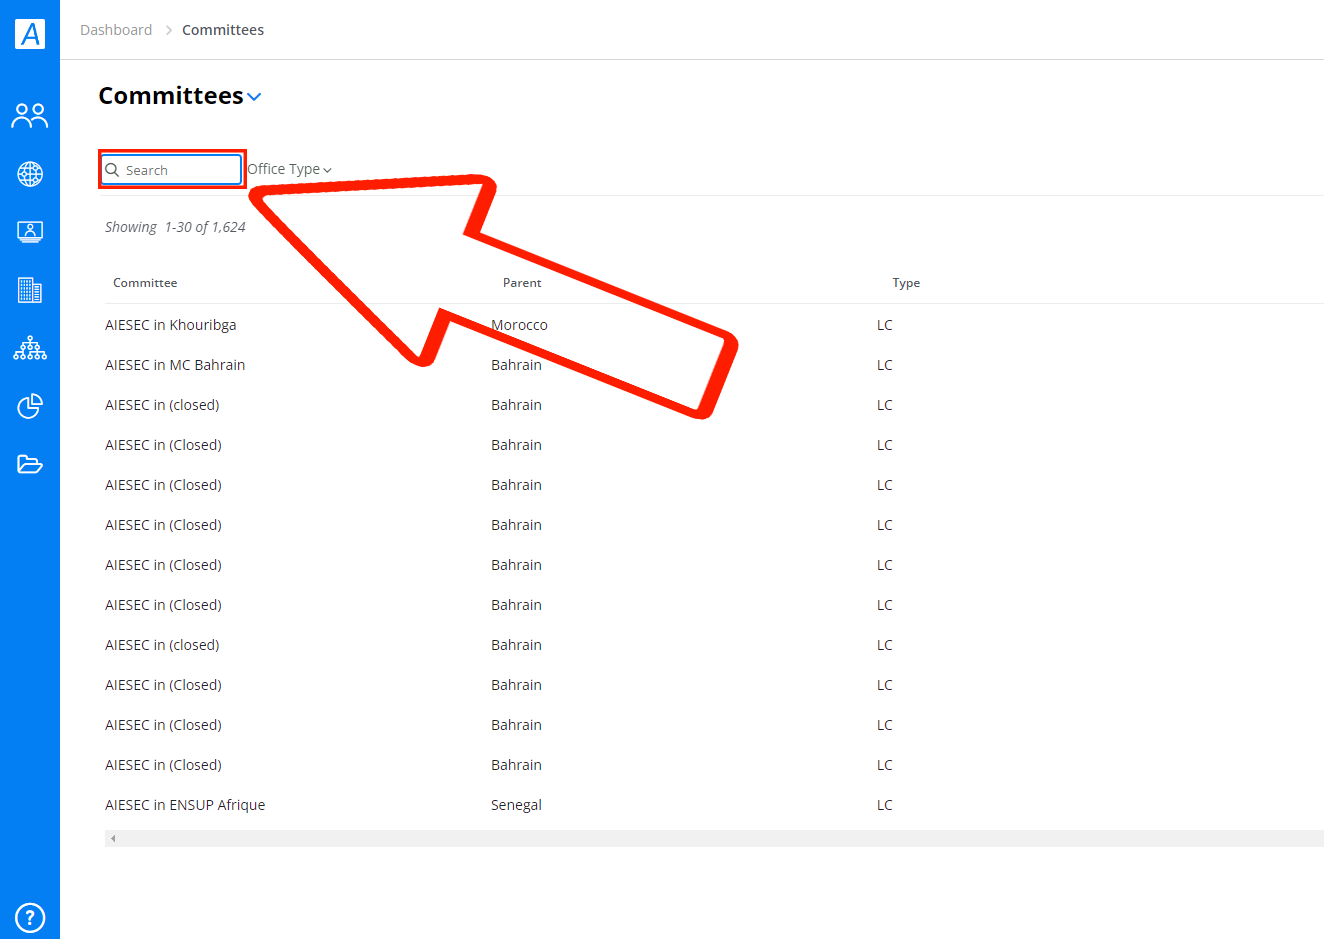Click the search magnifier icon

(x=113, y=170)
